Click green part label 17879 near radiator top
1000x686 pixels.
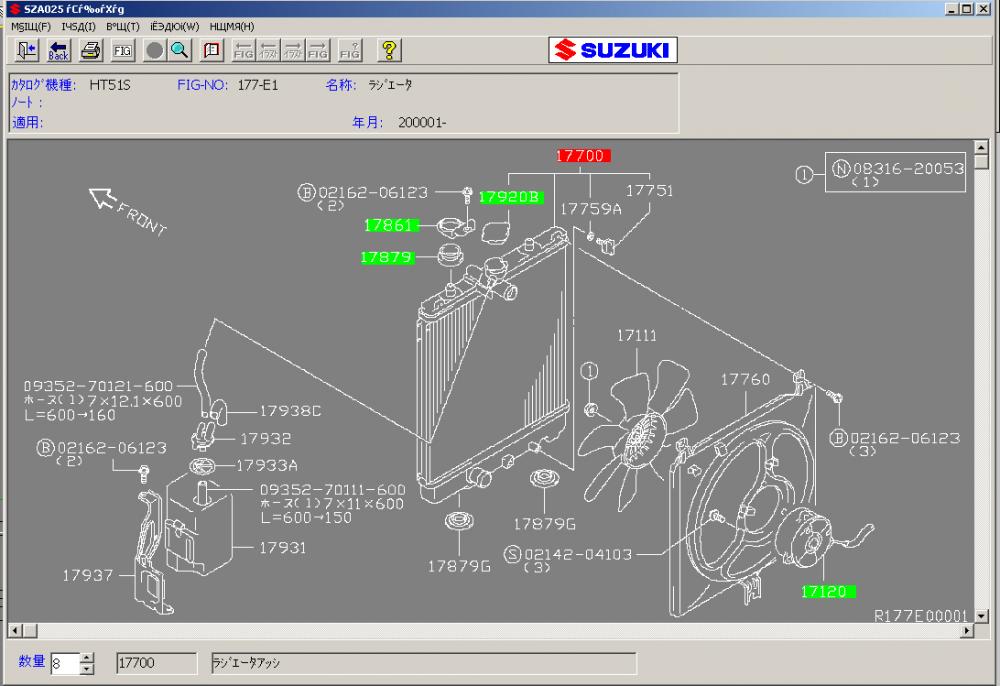tap(387, 257)
